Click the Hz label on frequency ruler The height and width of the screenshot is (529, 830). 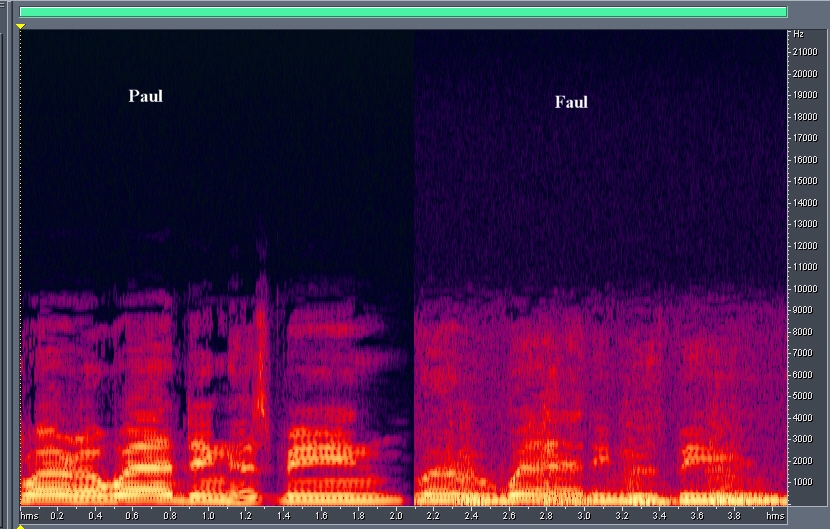point(798,34)
